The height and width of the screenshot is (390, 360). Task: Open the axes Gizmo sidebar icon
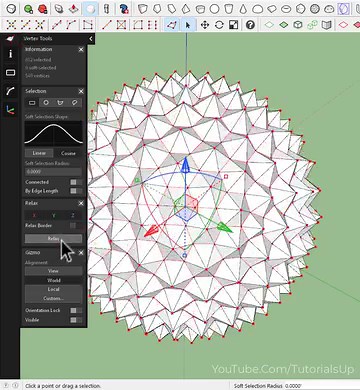pos(11,109)
